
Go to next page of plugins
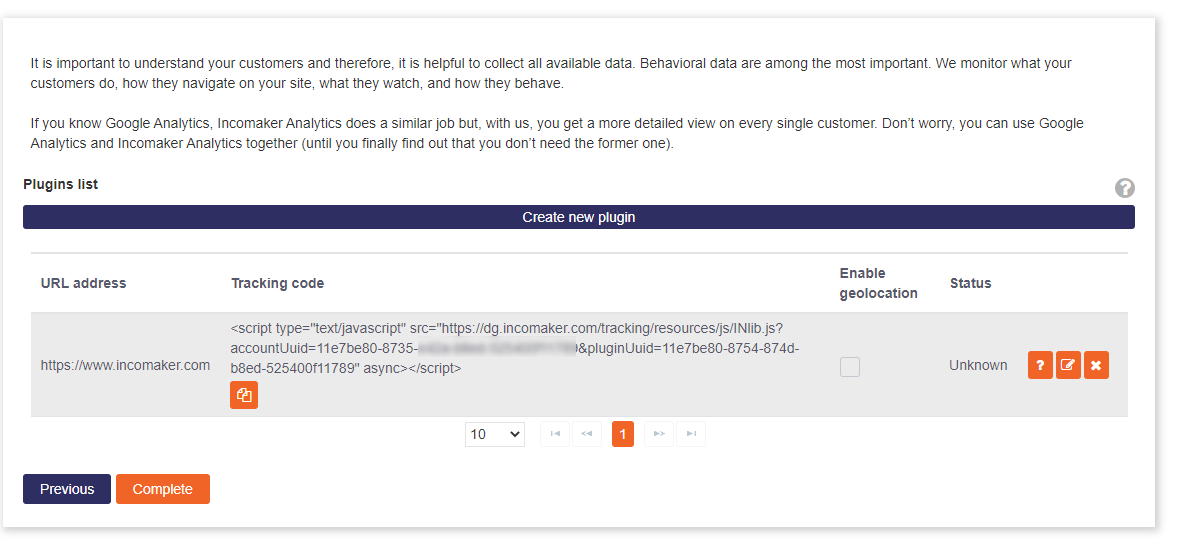(659, 434)
